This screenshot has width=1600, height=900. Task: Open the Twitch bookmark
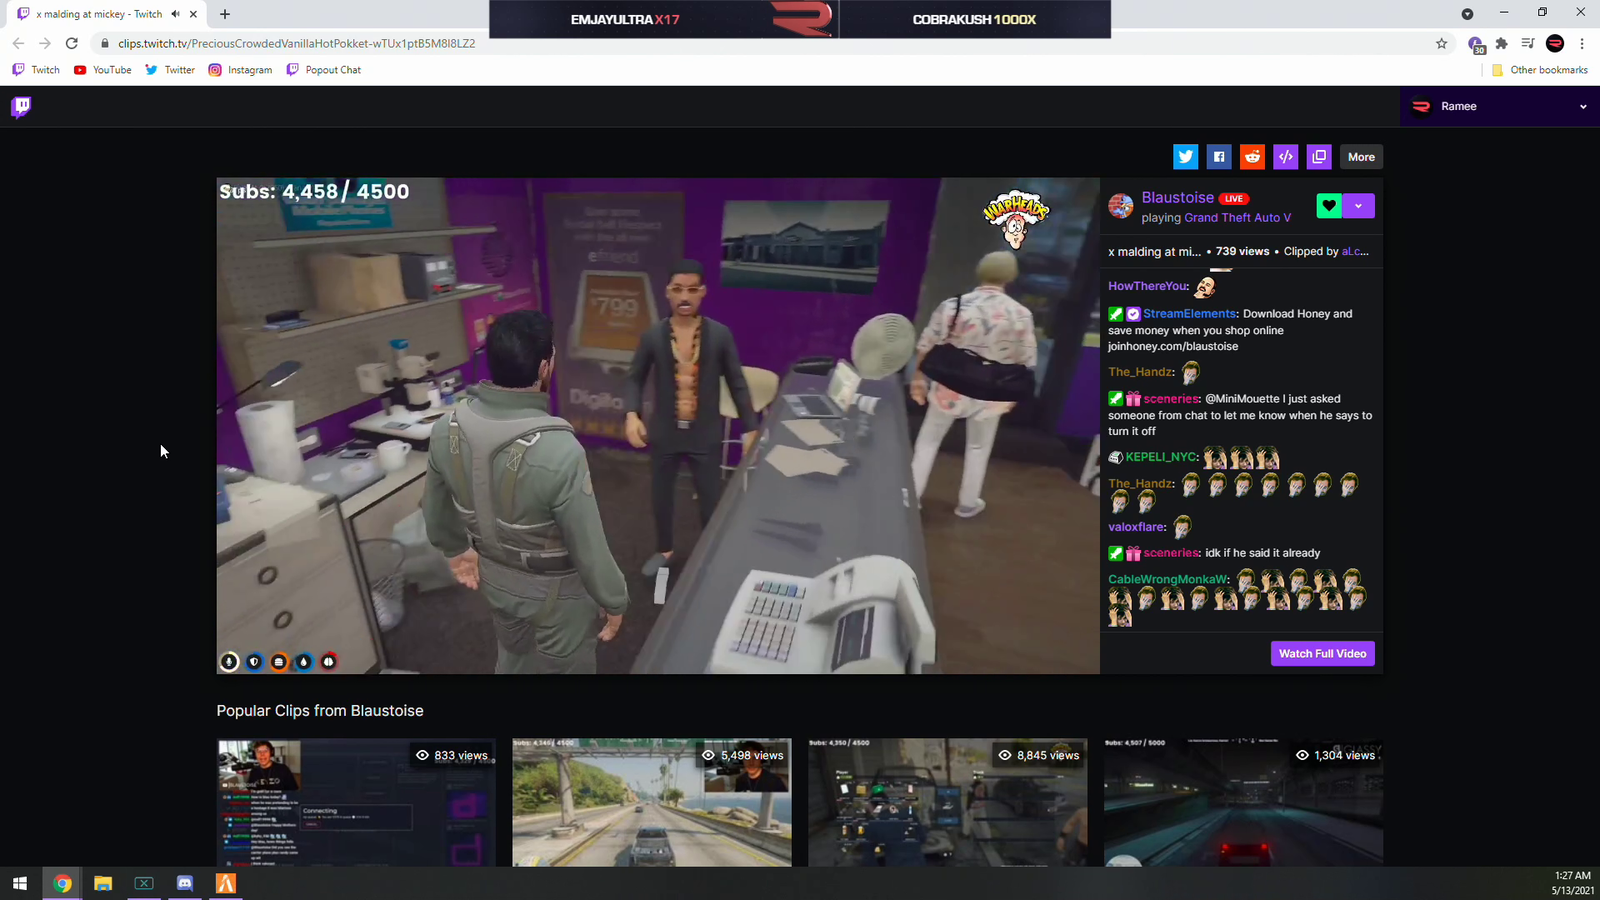[x=36, y=70]
